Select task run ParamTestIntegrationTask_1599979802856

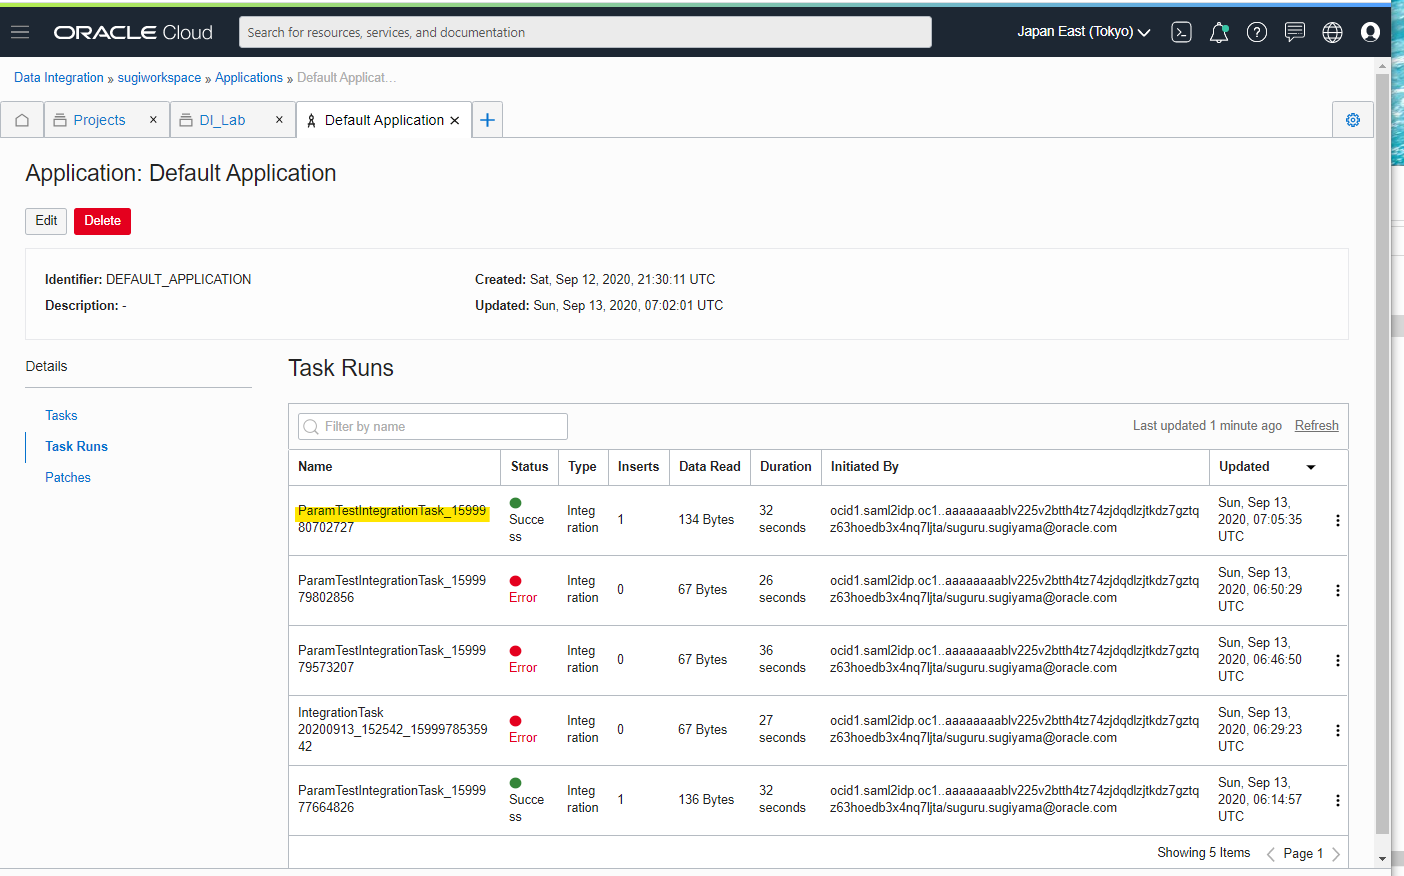pyautogui.click(x=392, y=589)
